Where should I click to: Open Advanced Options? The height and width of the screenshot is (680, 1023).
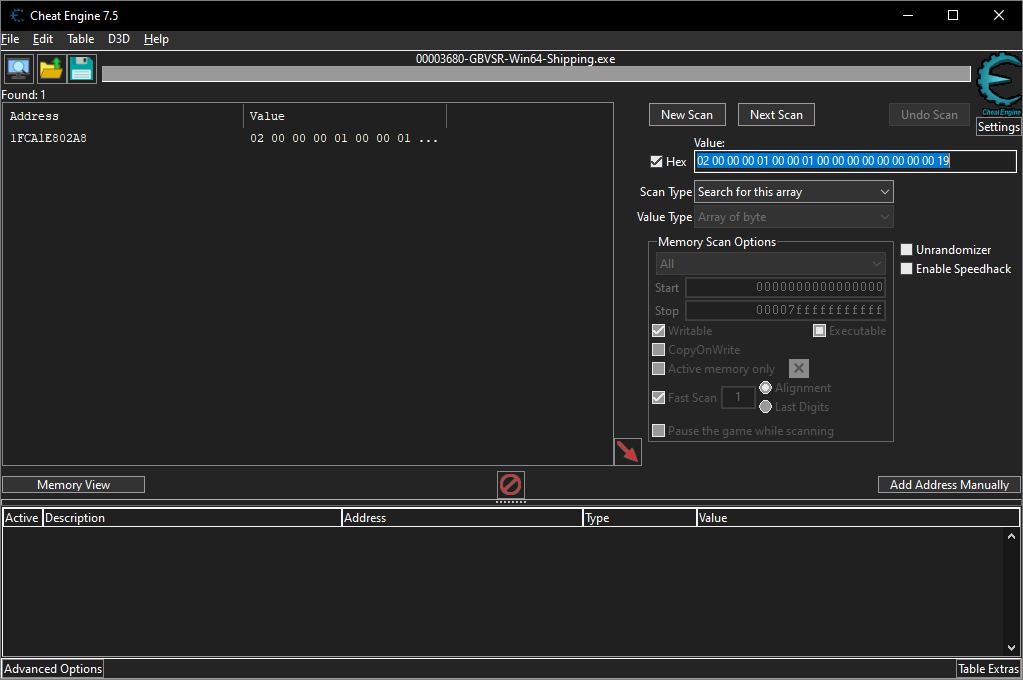53,669
